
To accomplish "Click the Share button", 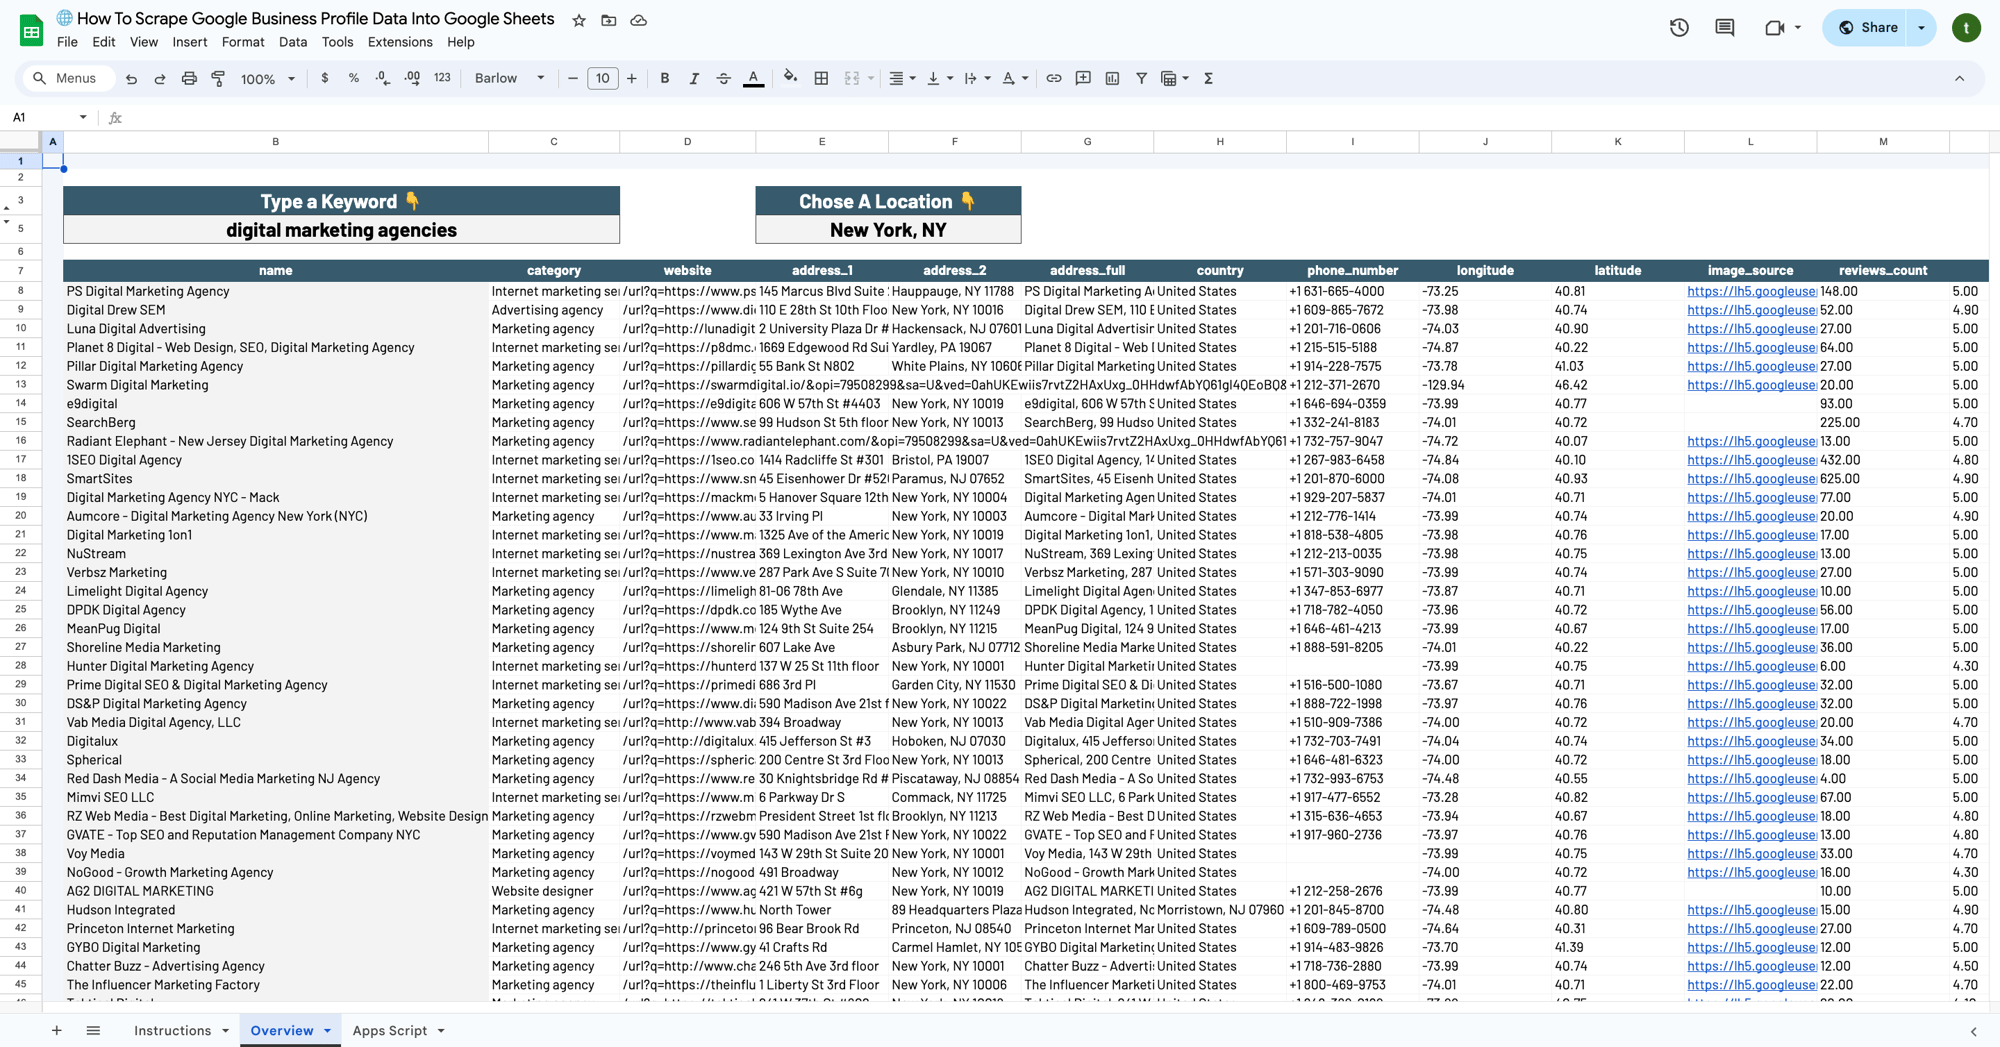I will [1867, 28].
